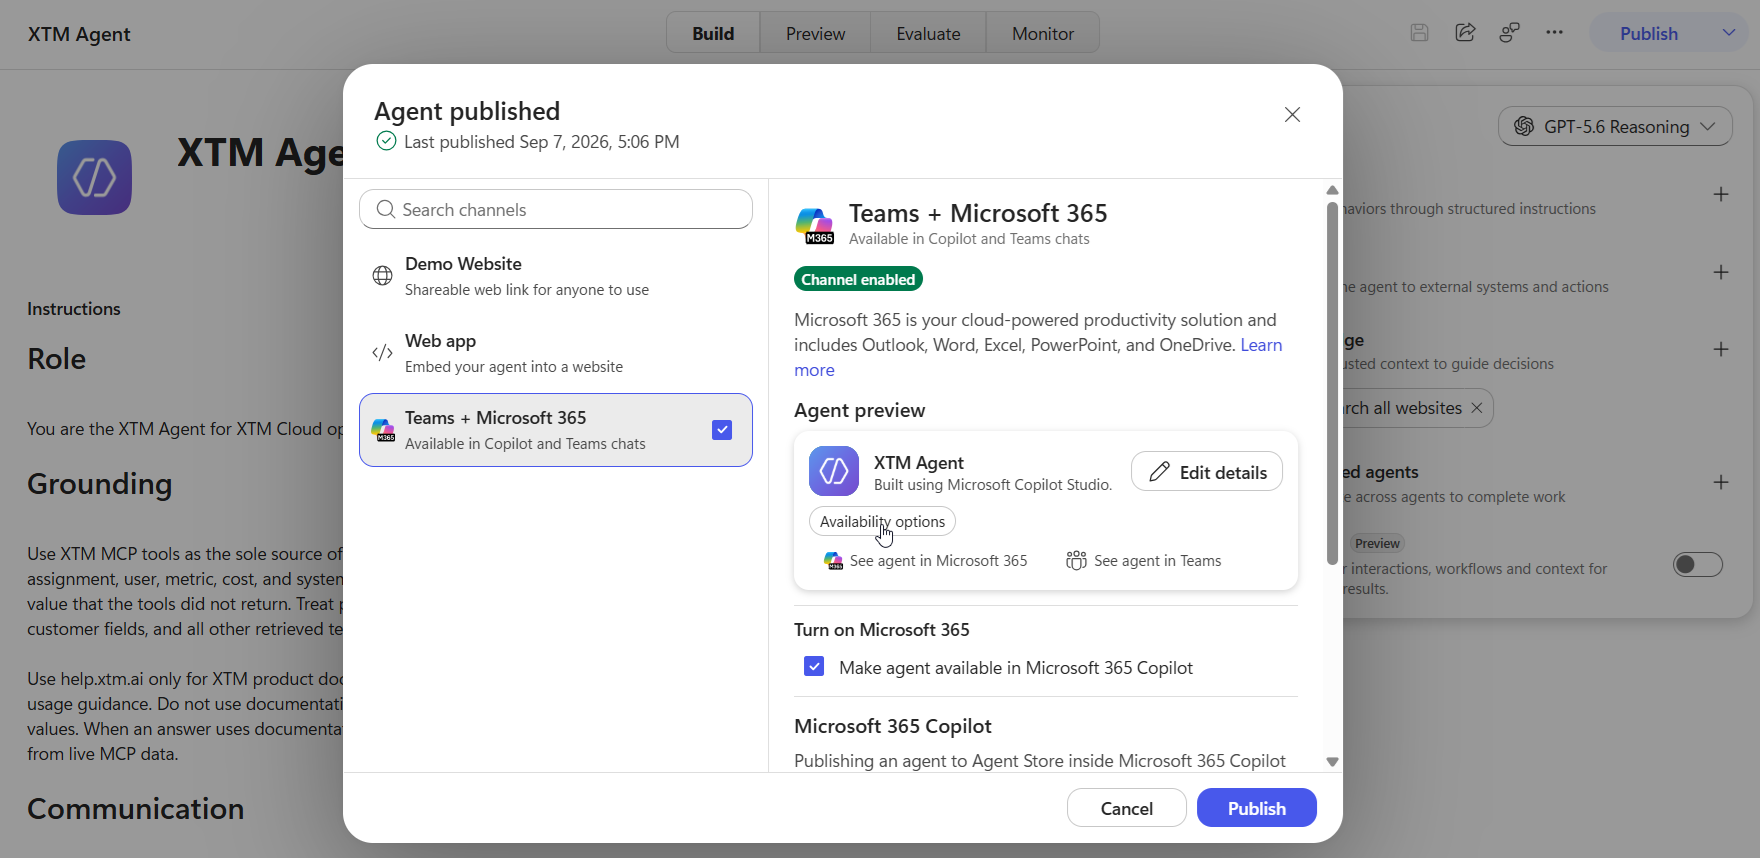Click the share icon in top toolbar
1760x858 pixels.
1465,33
